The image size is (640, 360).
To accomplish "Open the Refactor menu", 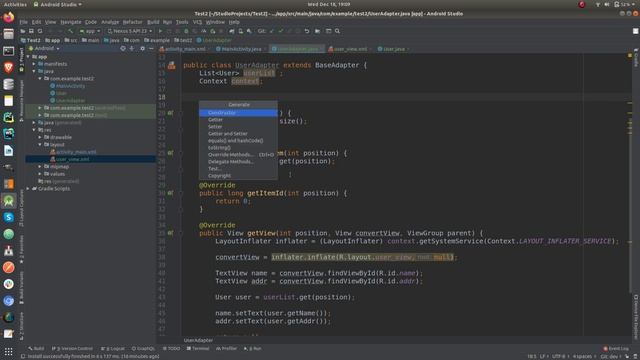I will [132, 22].
